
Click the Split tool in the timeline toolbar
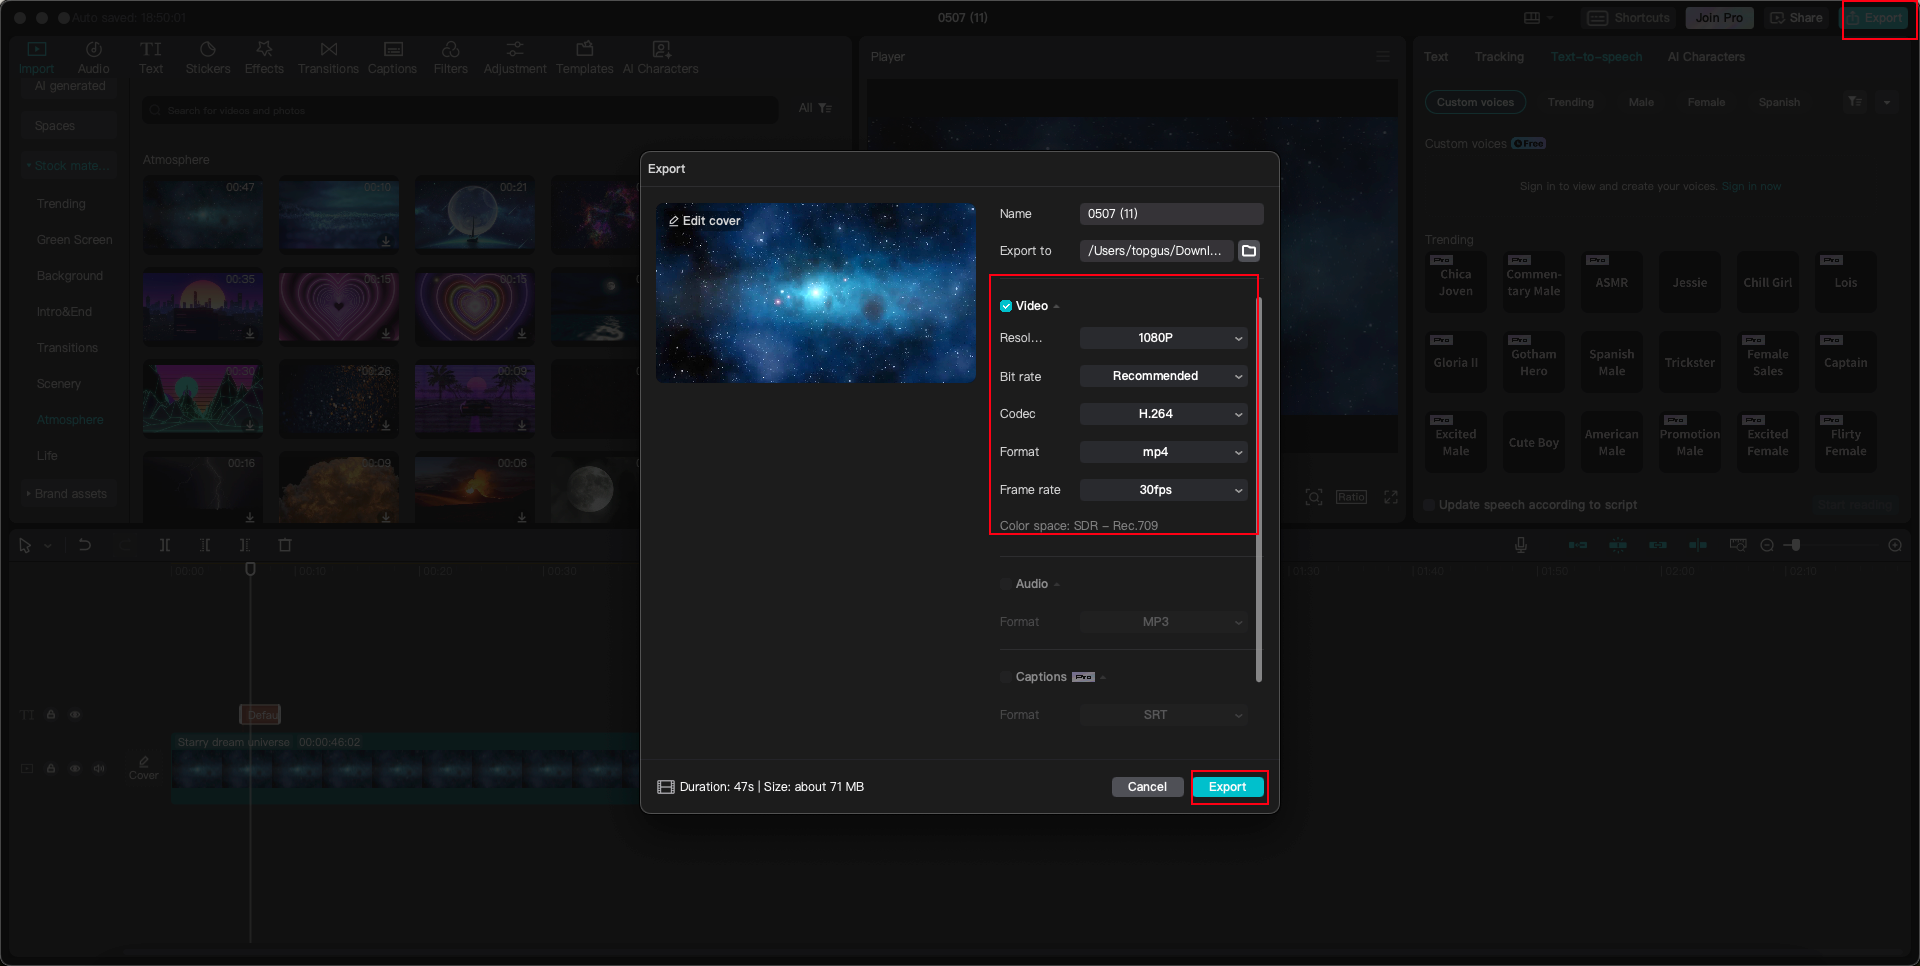tap(165, 545)
